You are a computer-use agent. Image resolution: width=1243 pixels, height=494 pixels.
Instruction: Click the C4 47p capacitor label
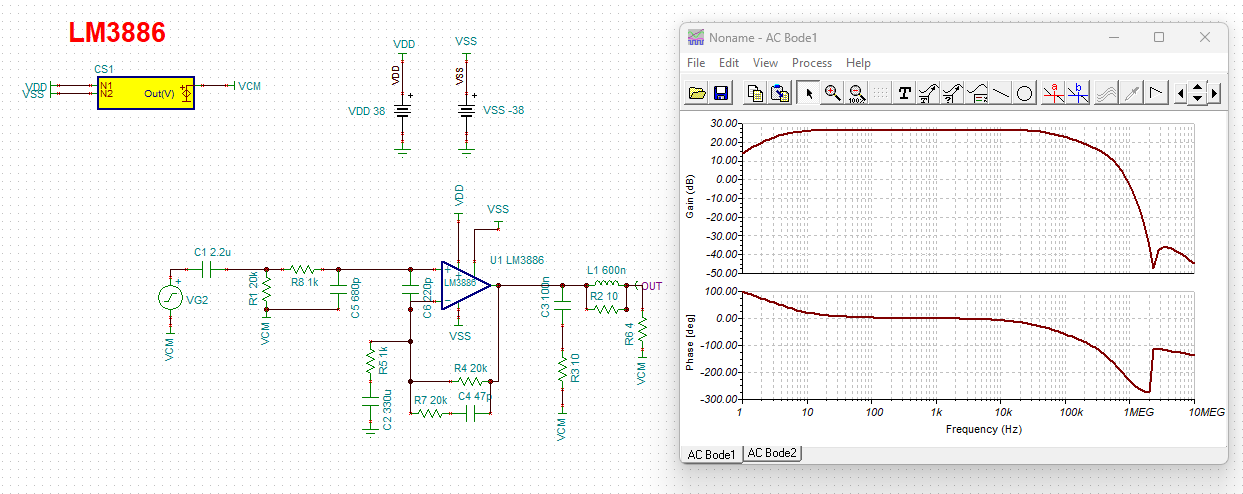[475, 397]
